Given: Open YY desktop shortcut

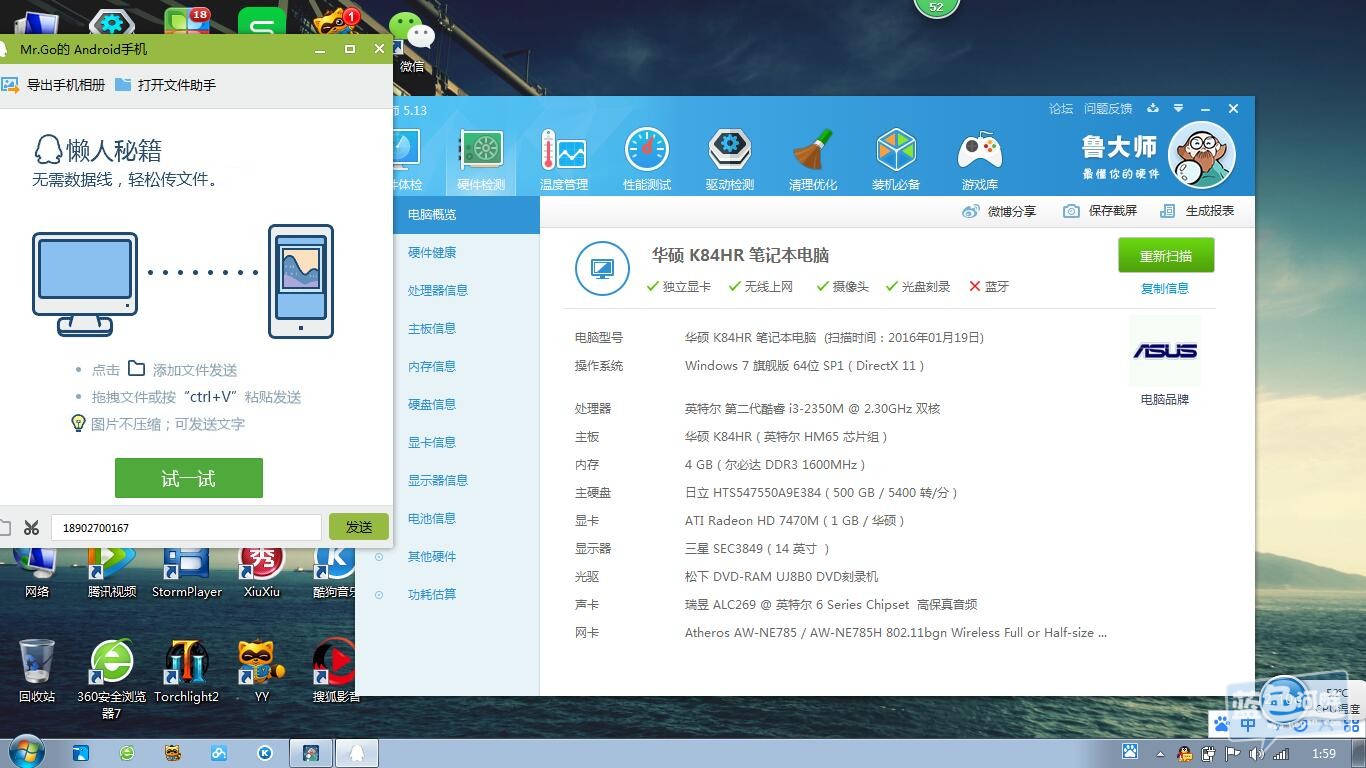Looking at the screenshot, I should coord(262,671).
